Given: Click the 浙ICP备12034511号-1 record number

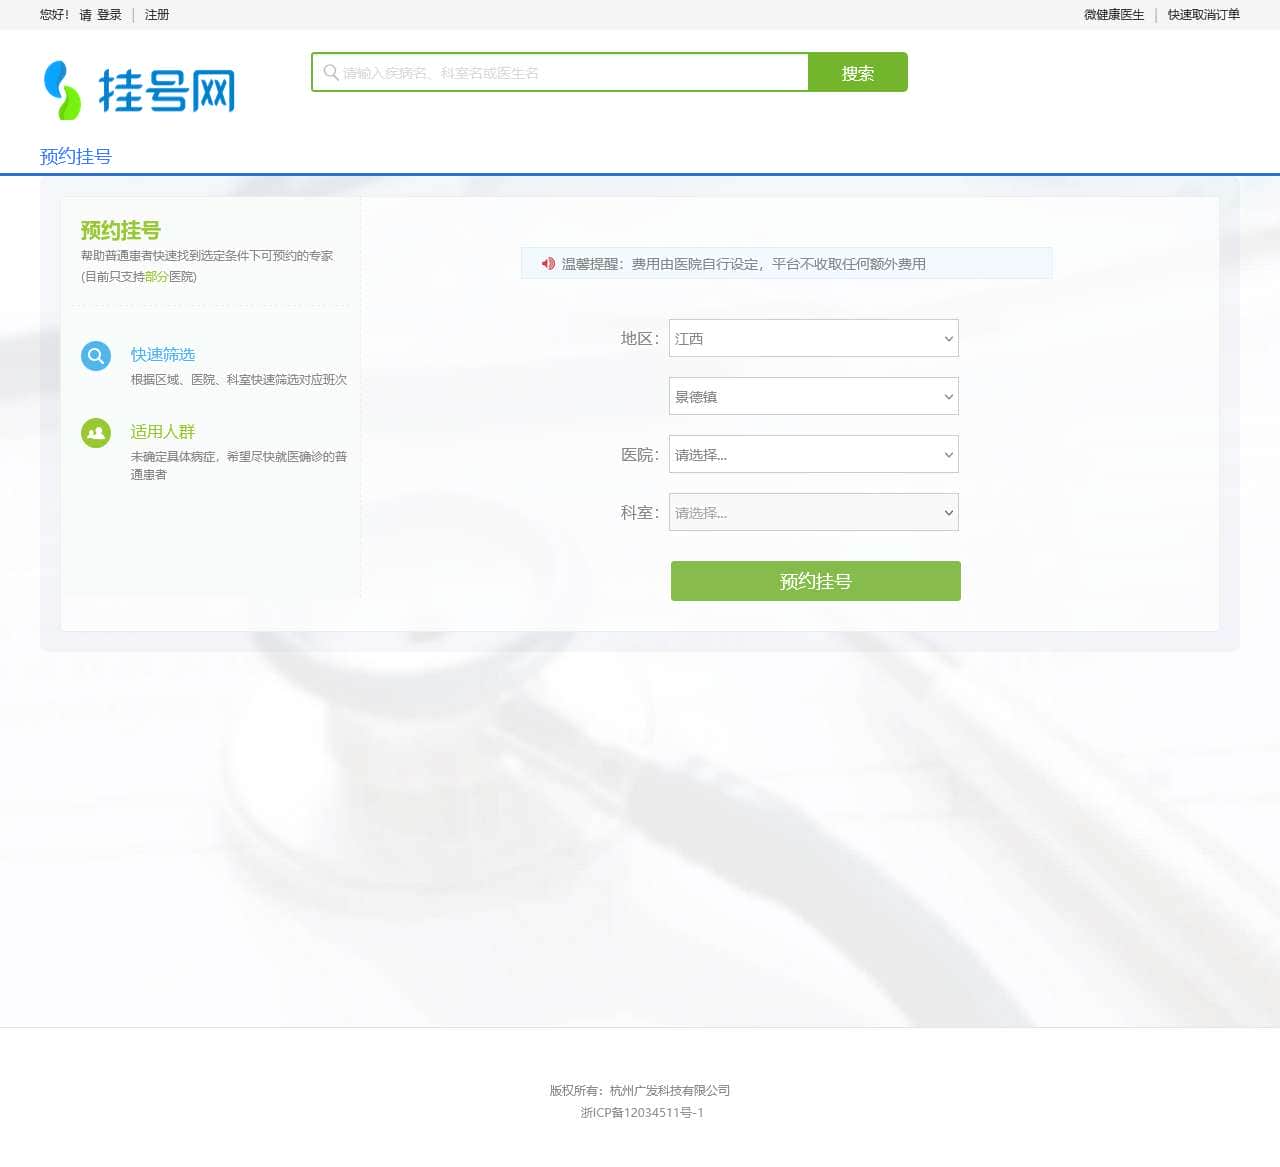Looking at the screenshot, I should click(x=640, y=1113).
